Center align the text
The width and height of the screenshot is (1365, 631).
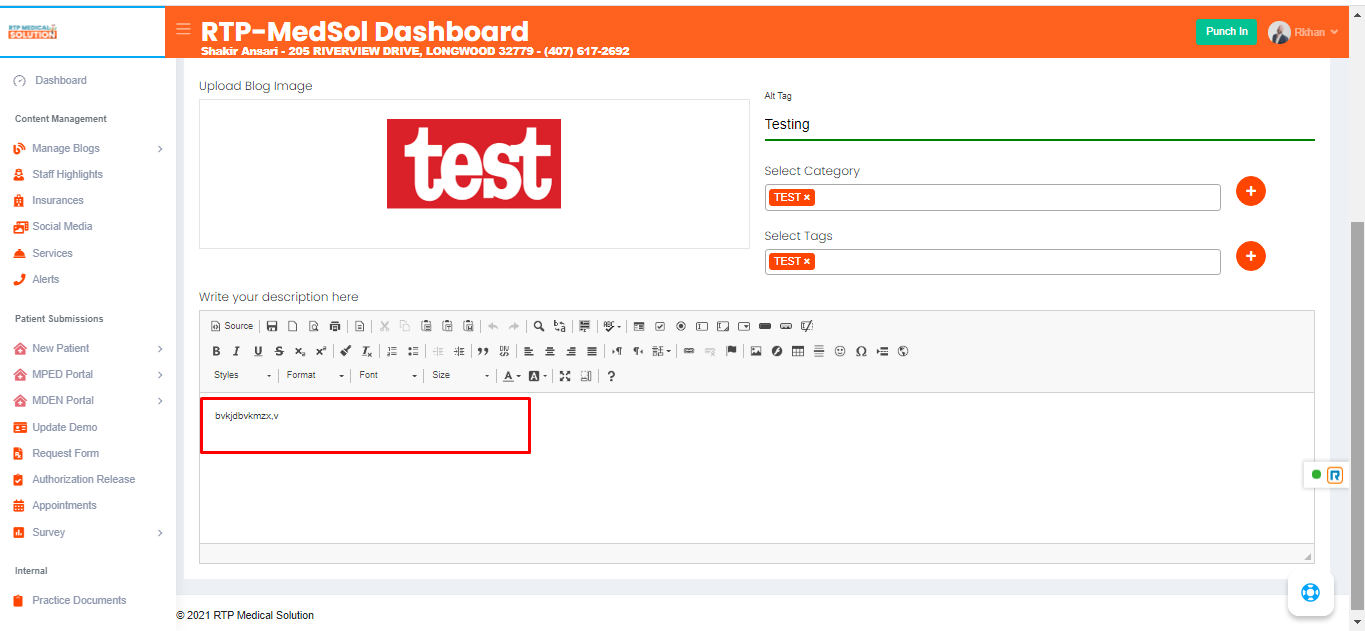550,351
